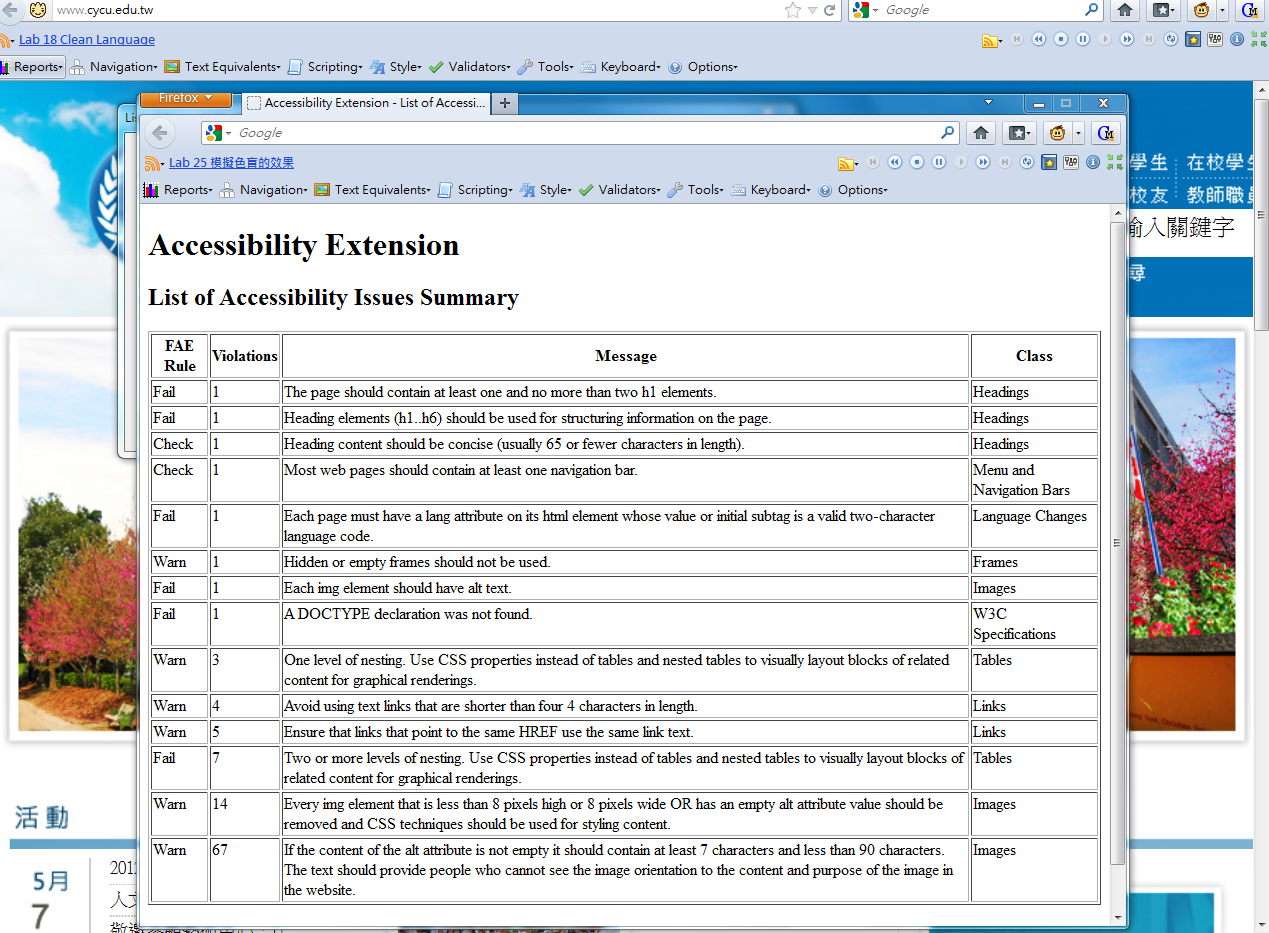Click 'A DOCTYPE declaration was not found.' cell
The width and height of the screenshot is (1269, 933).
coord(626,624)
